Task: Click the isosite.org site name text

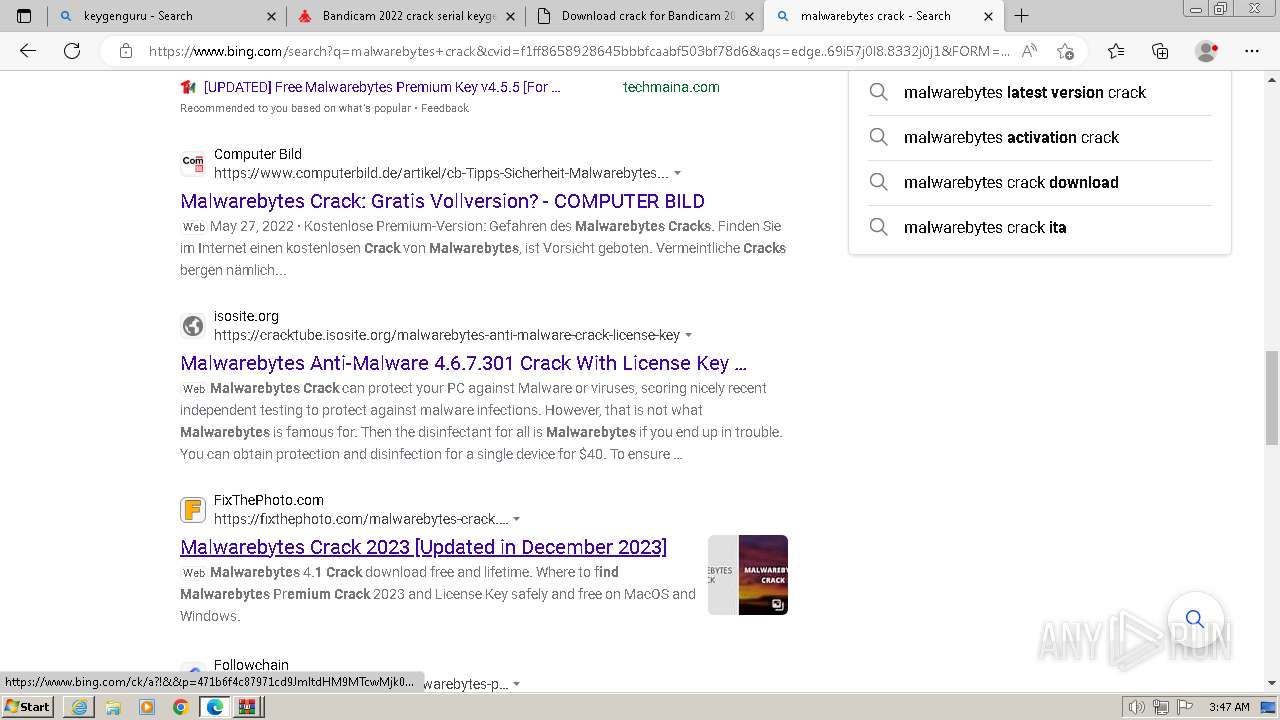Action: coord(246,316)
